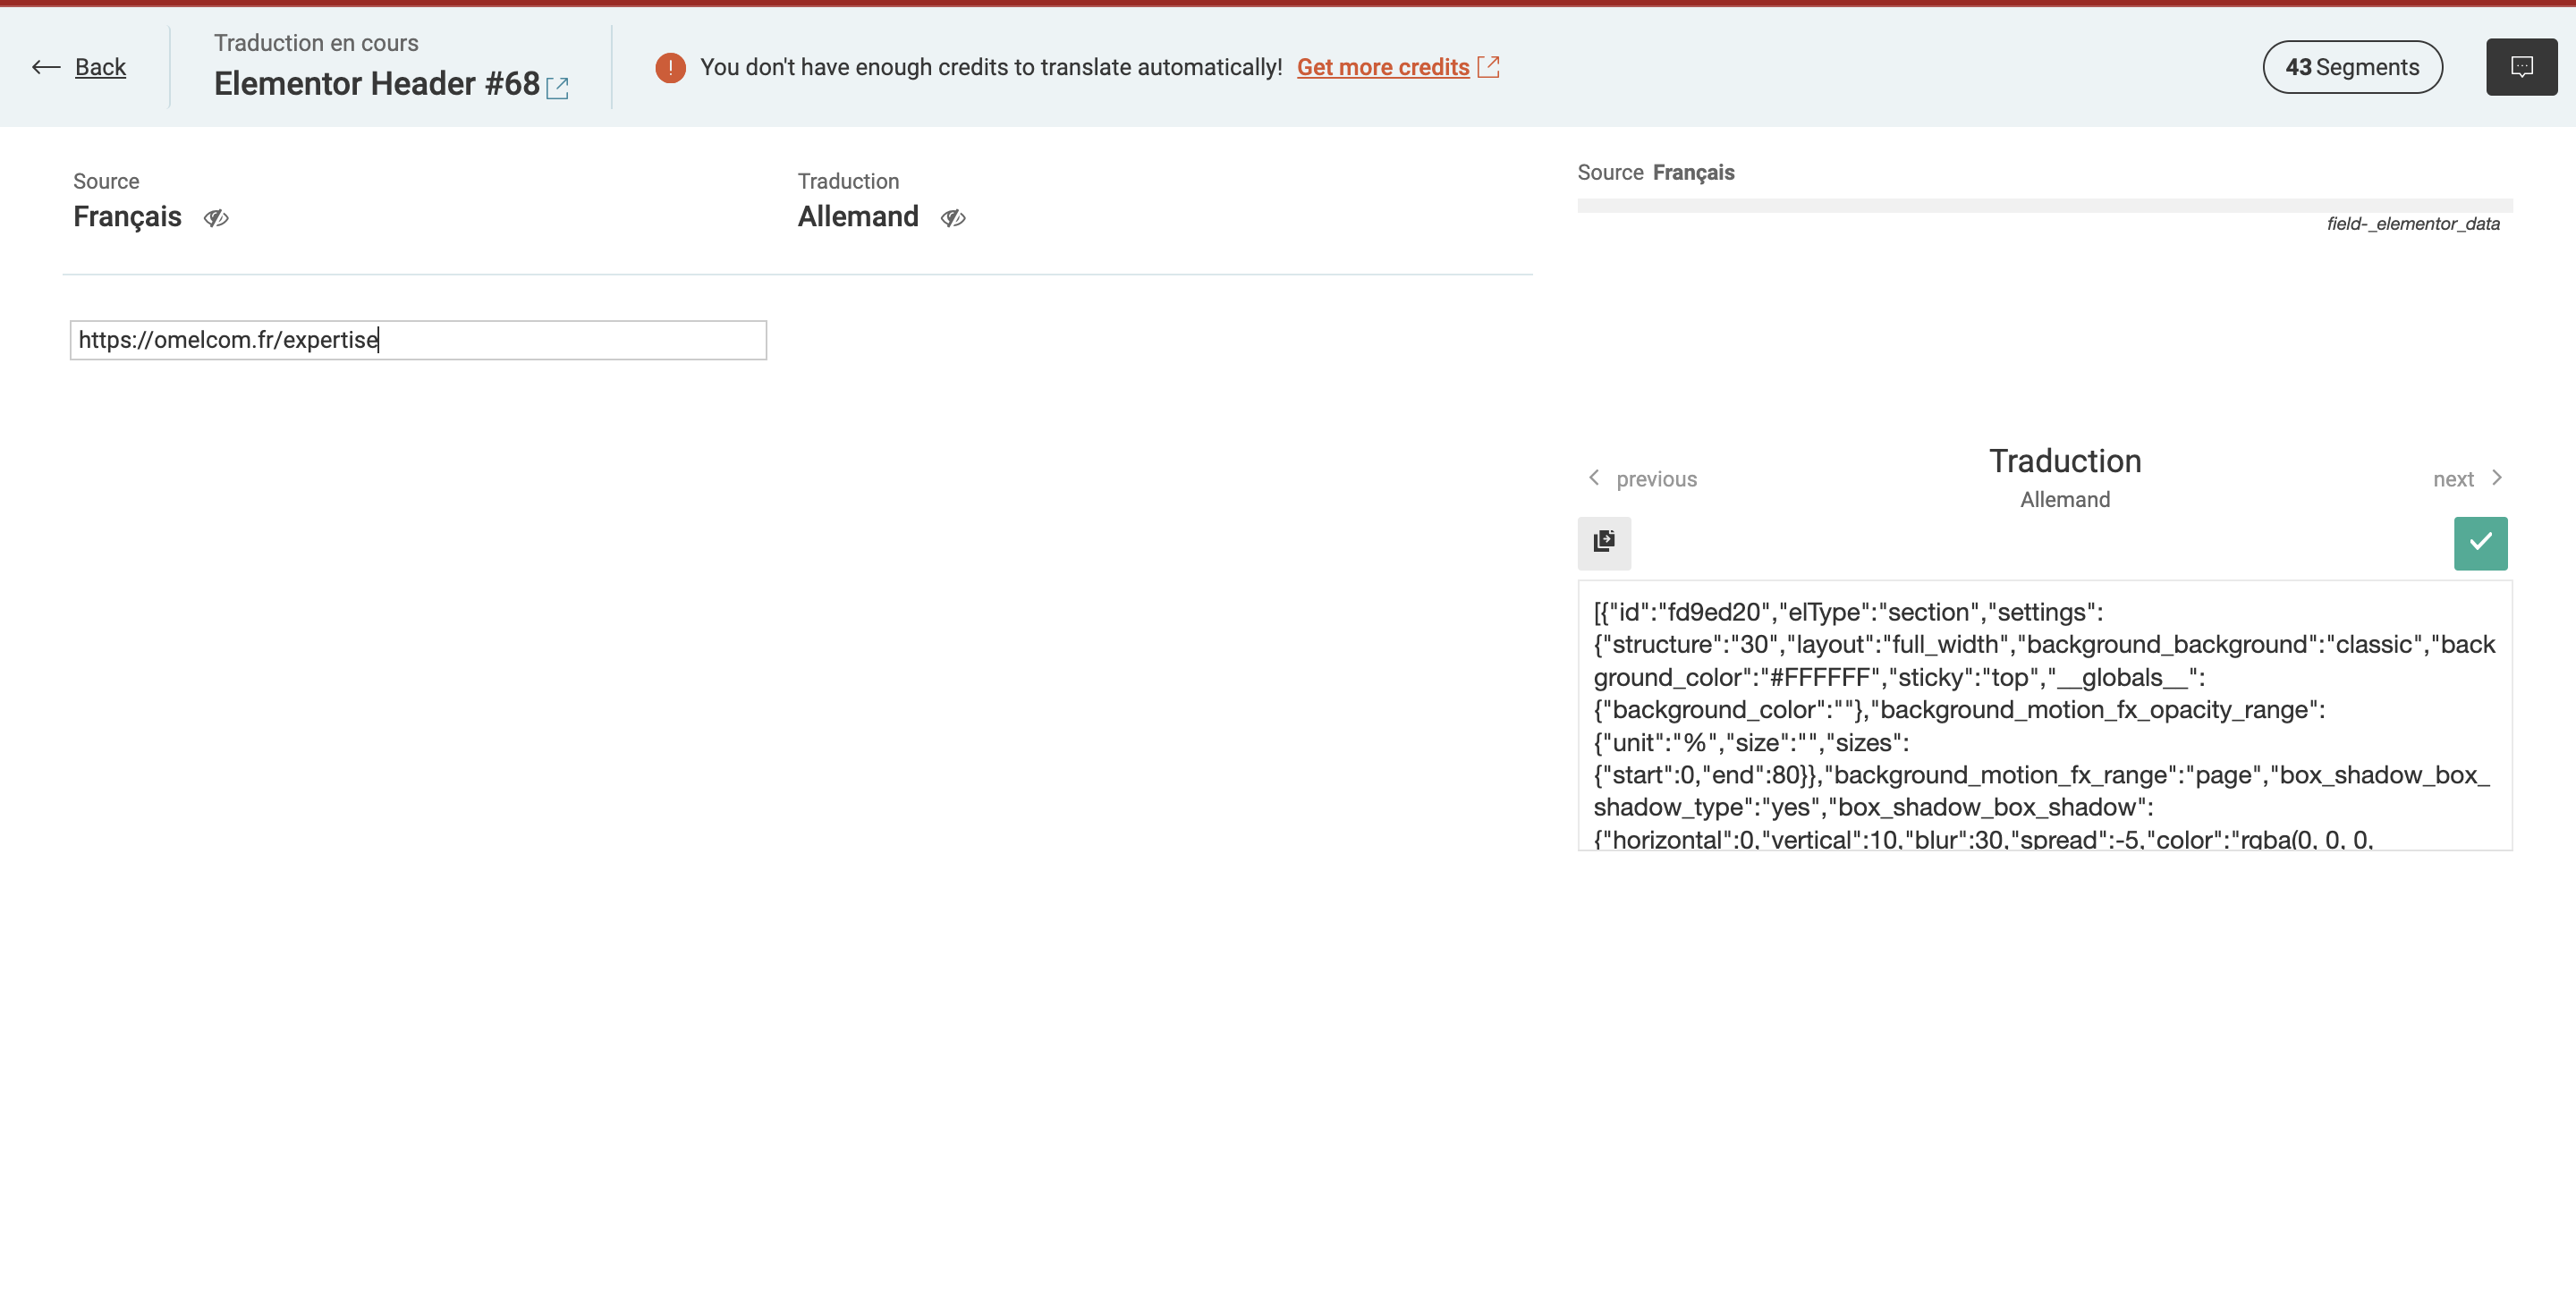
Task: Click inside the Allemand JSON translation textarea
Action: 2044,715
